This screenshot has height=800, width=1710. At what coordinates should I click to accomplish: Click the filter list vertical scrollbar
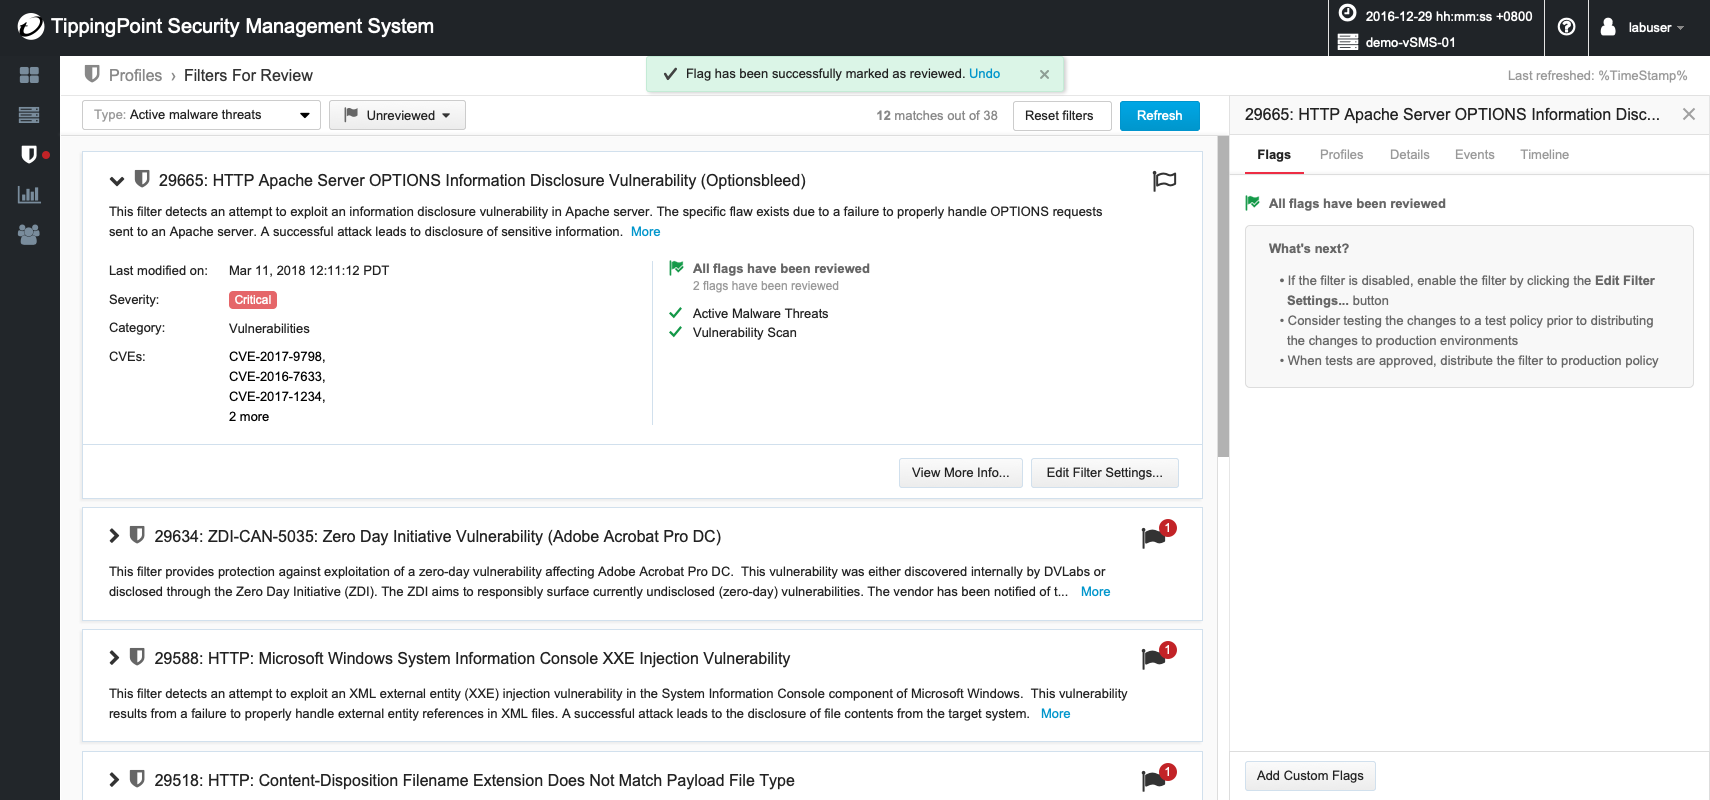click(x=1223, y=296)
